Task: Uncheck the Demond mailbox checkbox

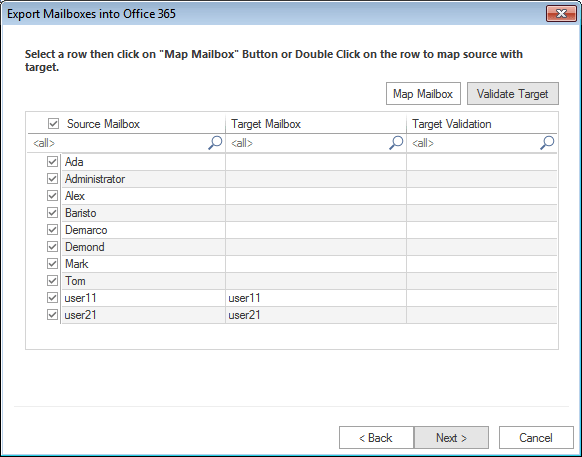Action: tap(52, 247)
